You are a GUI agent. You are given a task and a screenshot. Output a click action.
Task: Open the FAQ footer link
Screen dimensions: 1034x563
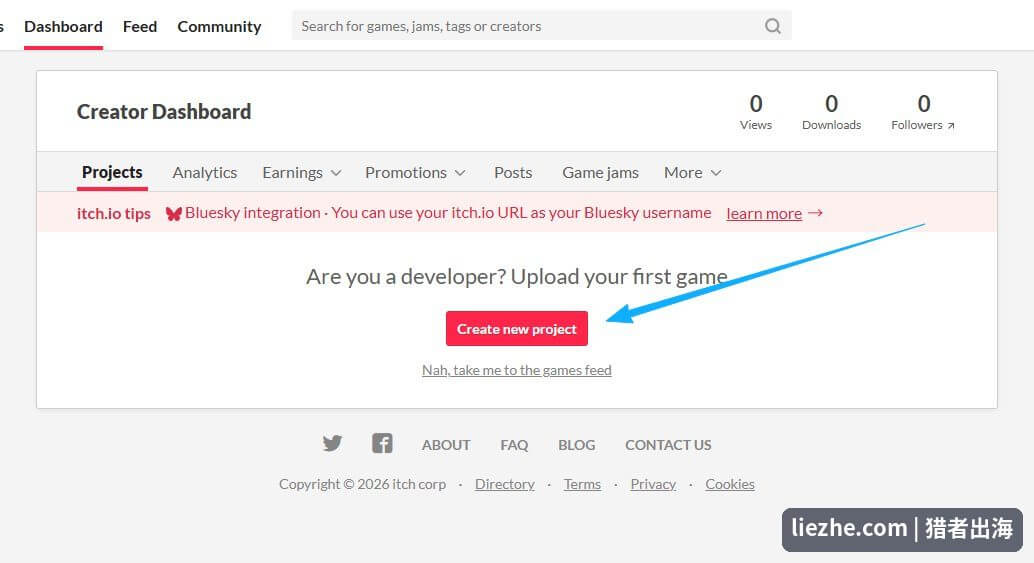[514, 445]
